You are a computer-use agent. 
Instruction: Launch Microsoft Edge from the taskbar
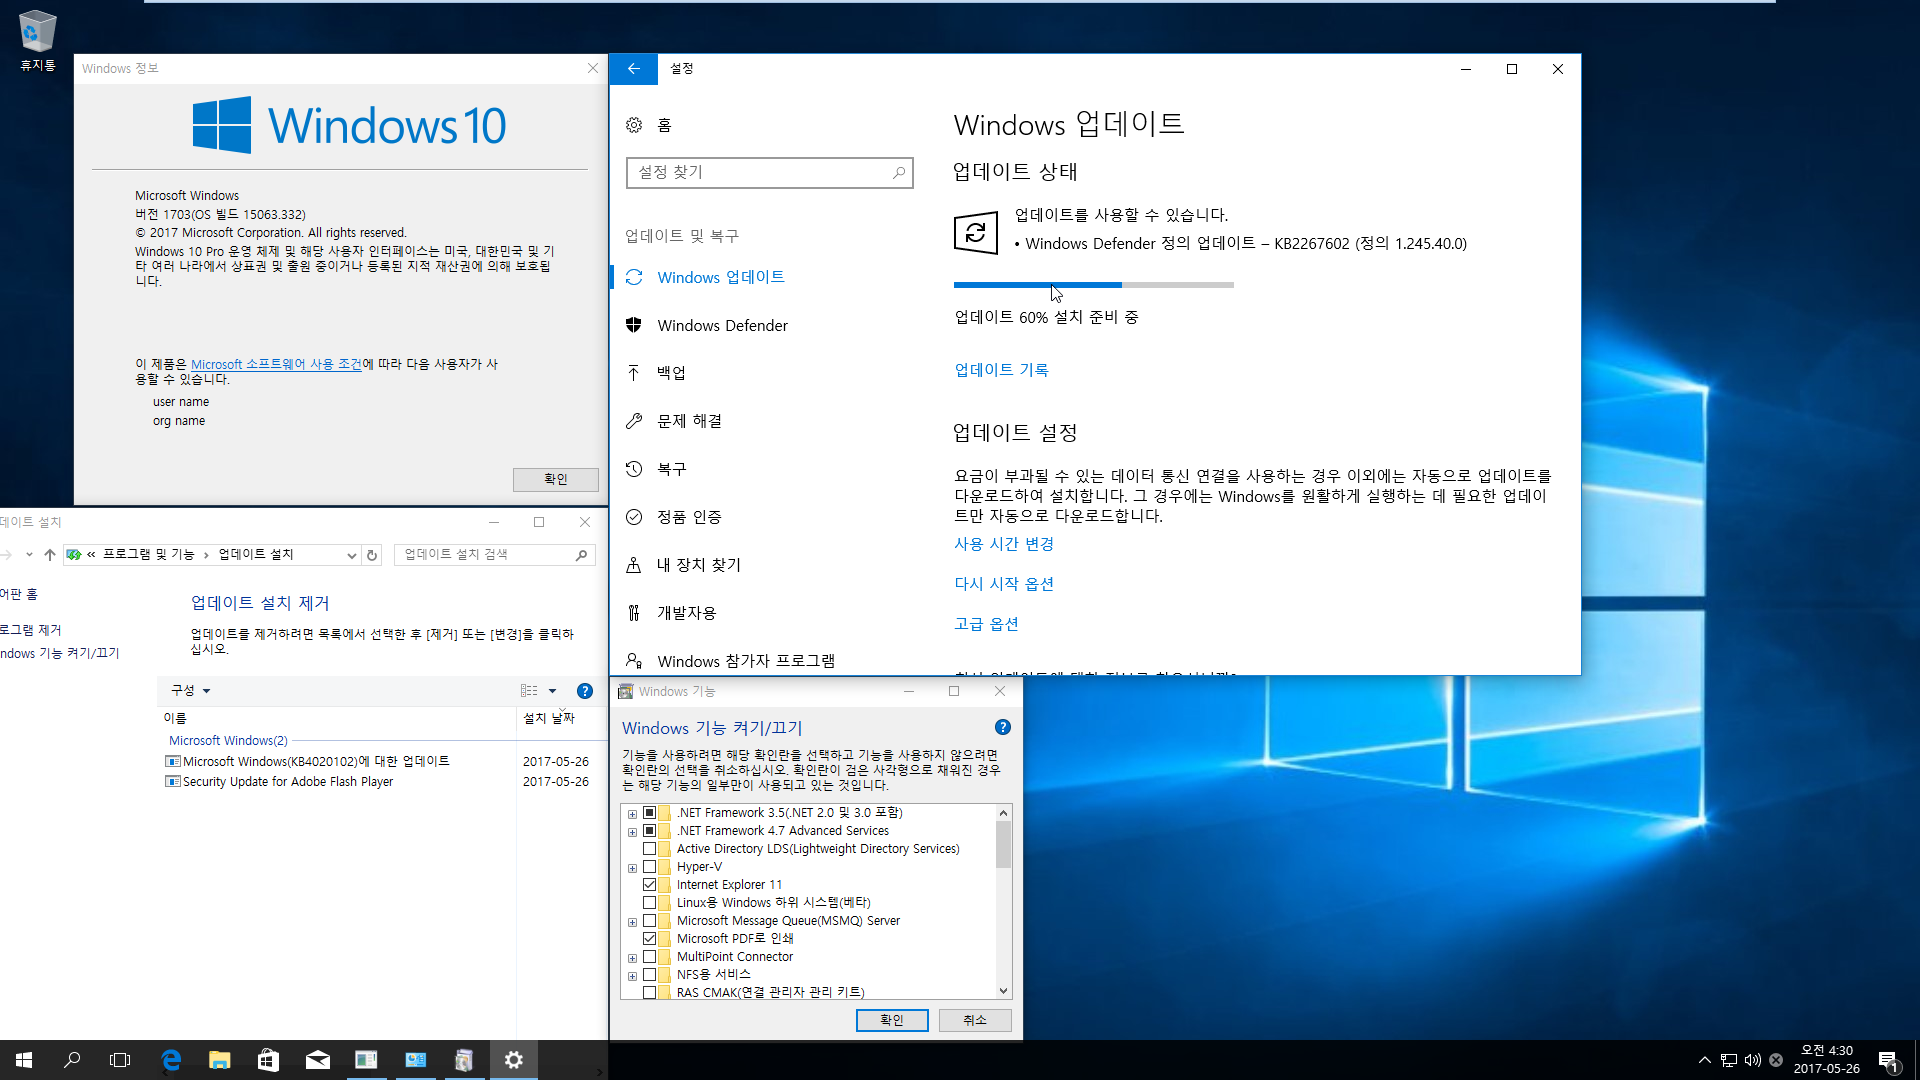[171, 1060]
